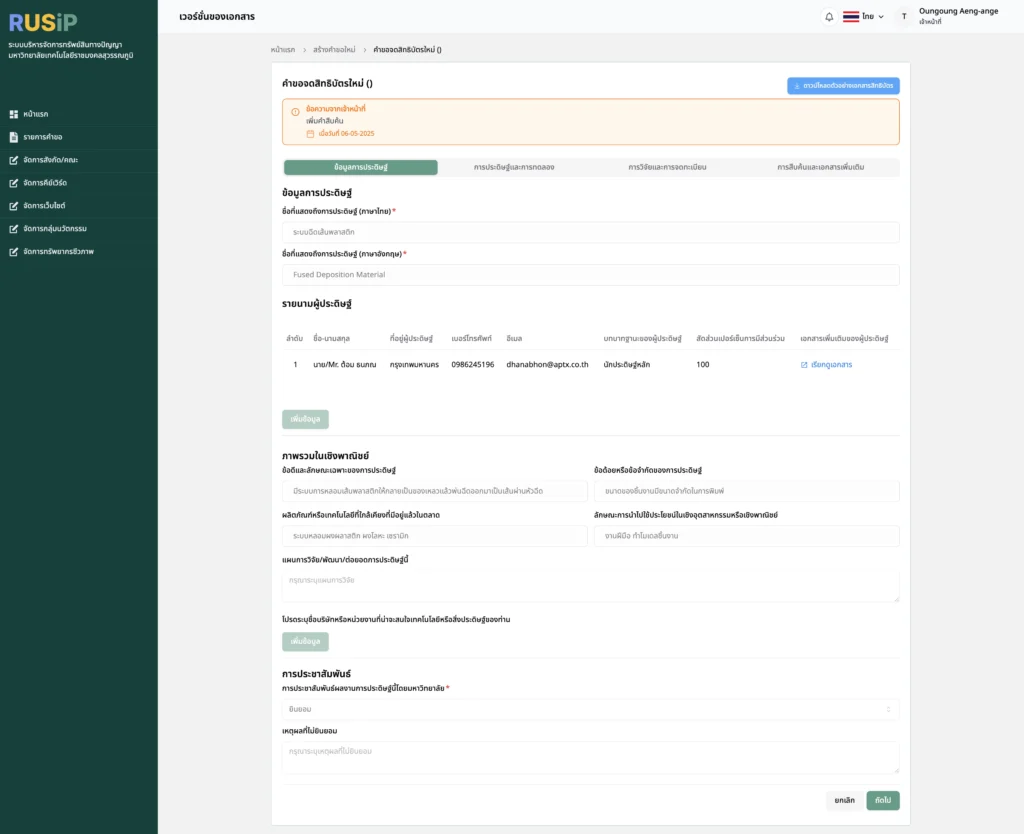Click the similar products on market field

tap(434, 536)
